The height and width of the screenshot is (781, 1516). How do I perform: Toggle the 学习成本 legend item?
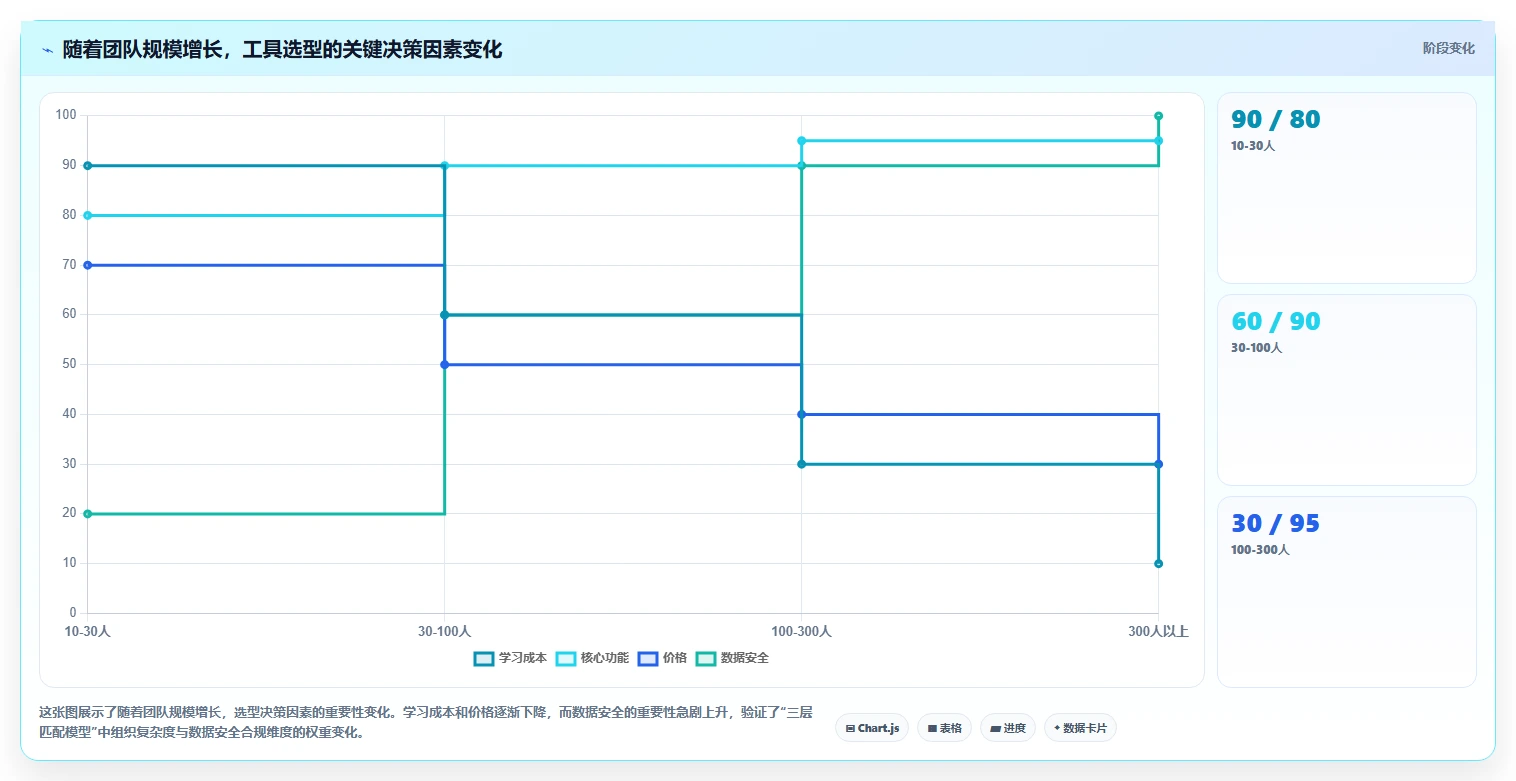(x=510, y=658)
